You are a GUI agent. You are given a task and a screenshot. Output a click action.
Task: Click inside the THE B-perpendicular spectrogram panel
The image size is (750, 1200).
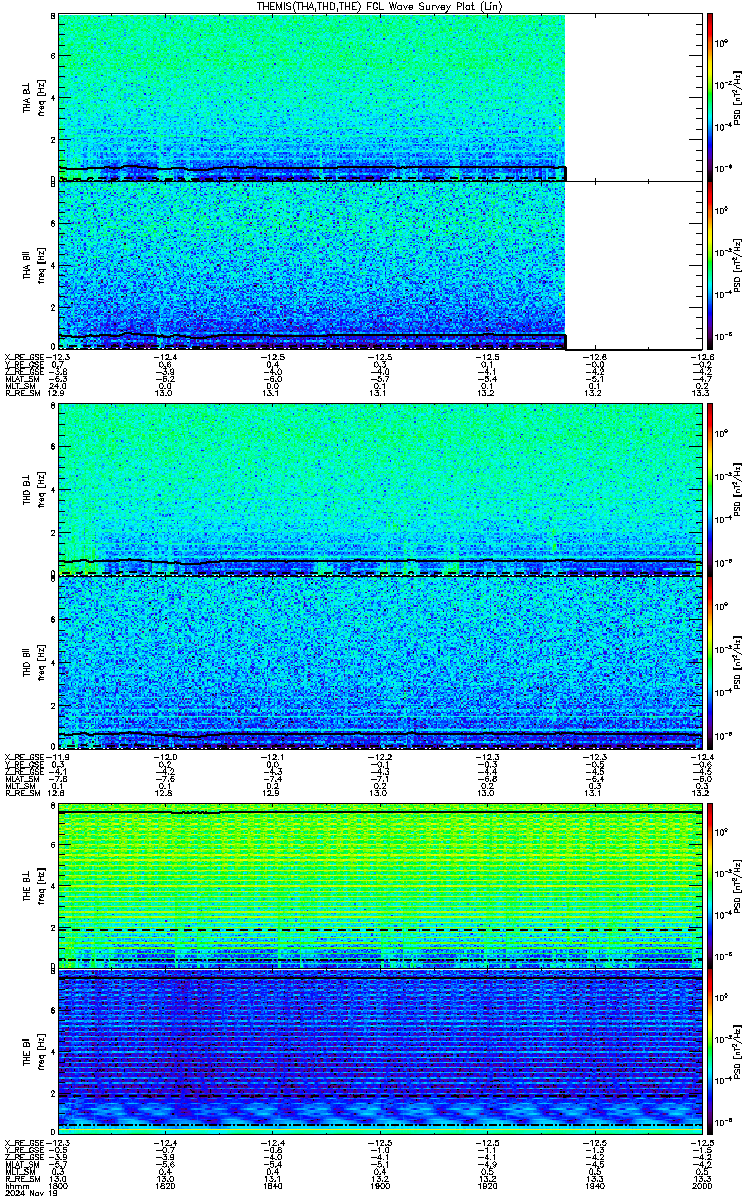click(x=381, y=885)
